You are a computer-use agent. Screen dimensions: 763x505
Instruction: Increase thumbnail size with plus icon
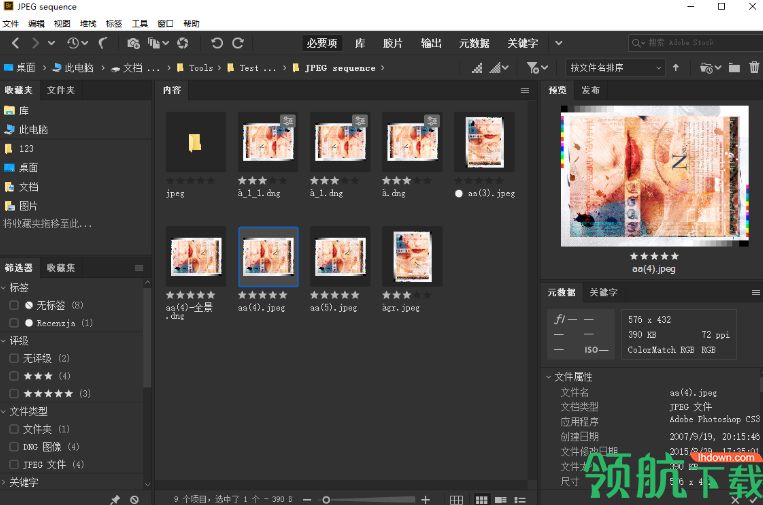425,500
